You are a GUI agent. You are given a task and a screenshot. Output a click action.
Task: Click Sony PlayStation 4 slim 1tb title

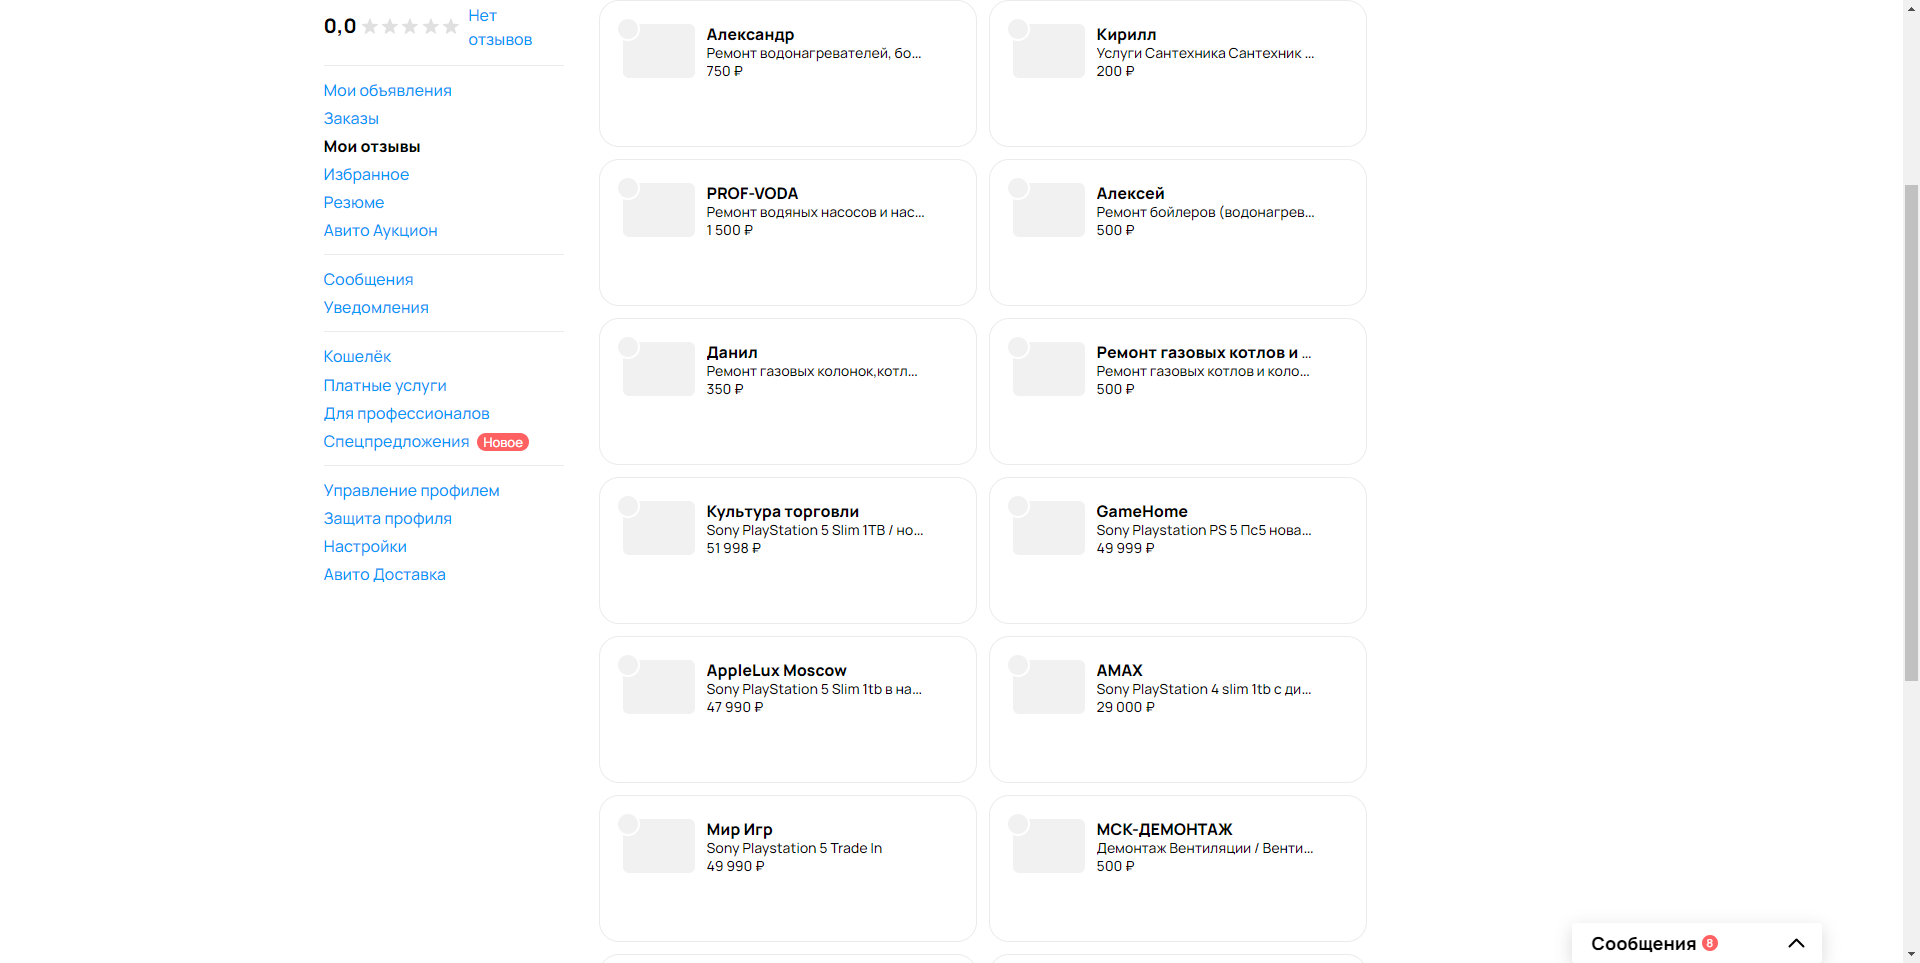pos(1203,689)
